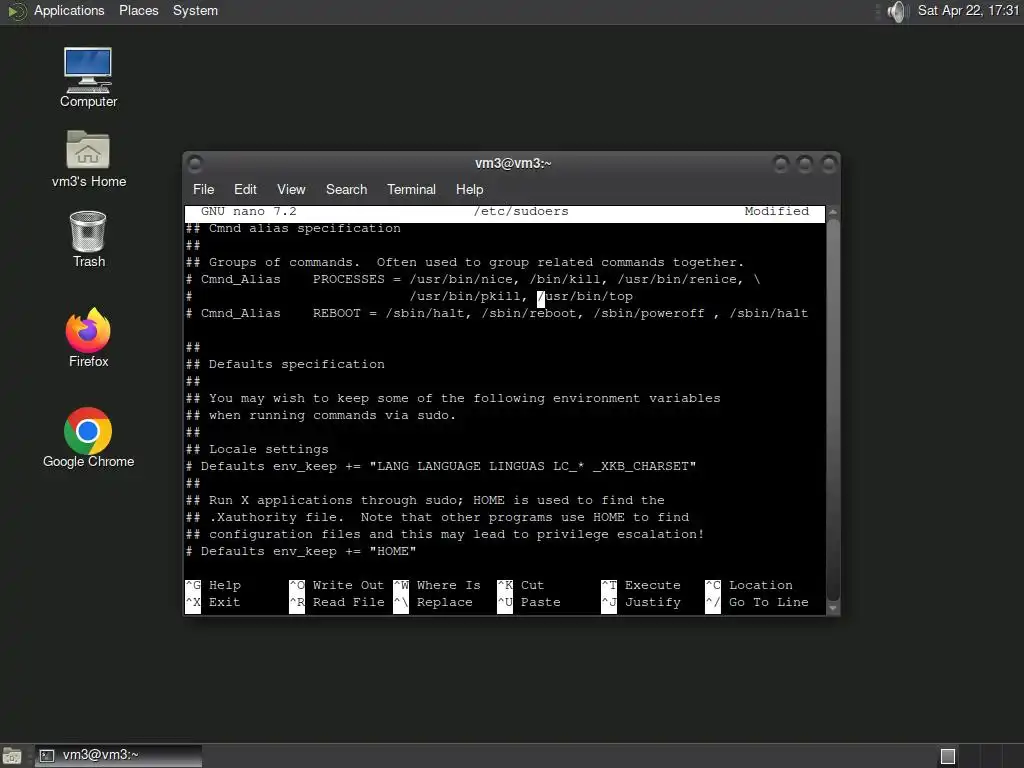Click the '## Cmnd alias specification' line

click(x=293, y=228)
